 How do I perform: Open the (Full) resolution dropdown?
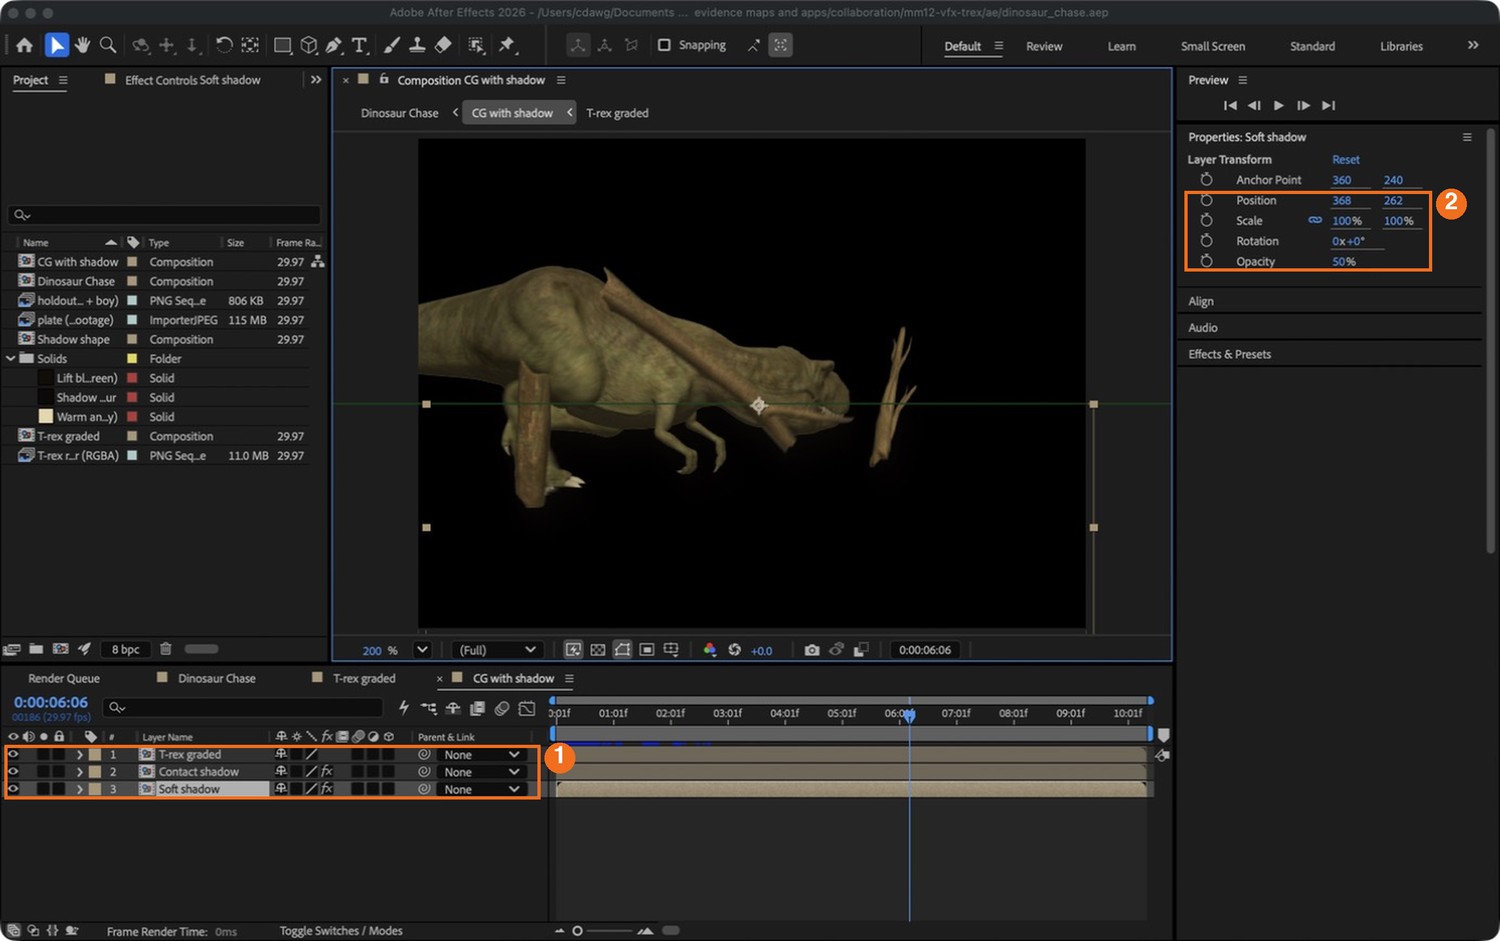[496, 650]
